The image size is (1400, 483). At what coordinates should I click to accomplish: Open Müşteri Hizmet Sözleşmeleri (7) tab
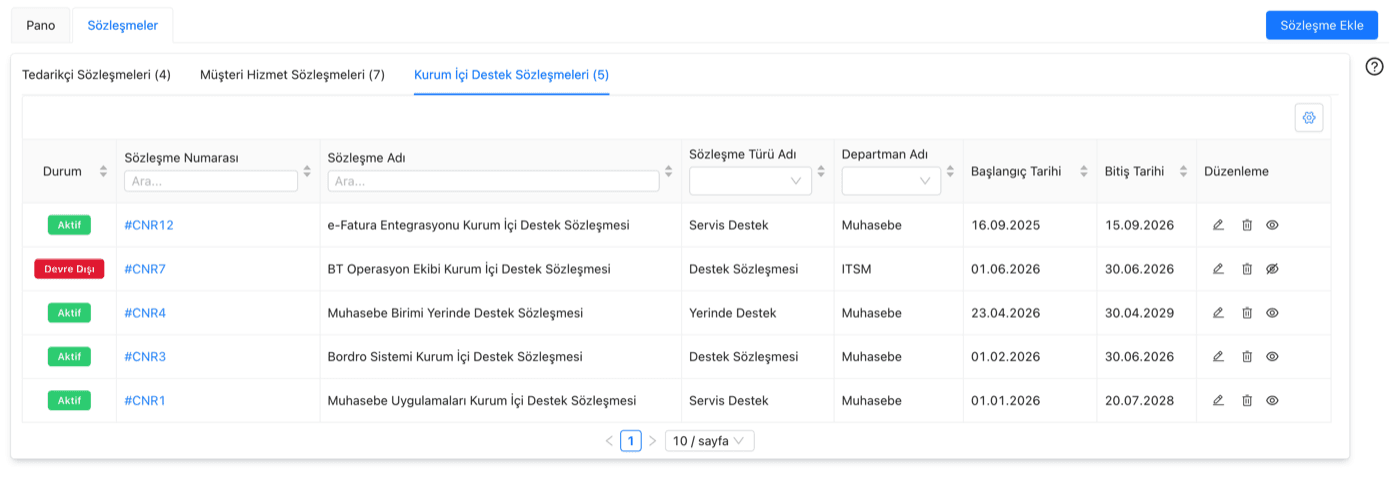(x=292, y=75)
